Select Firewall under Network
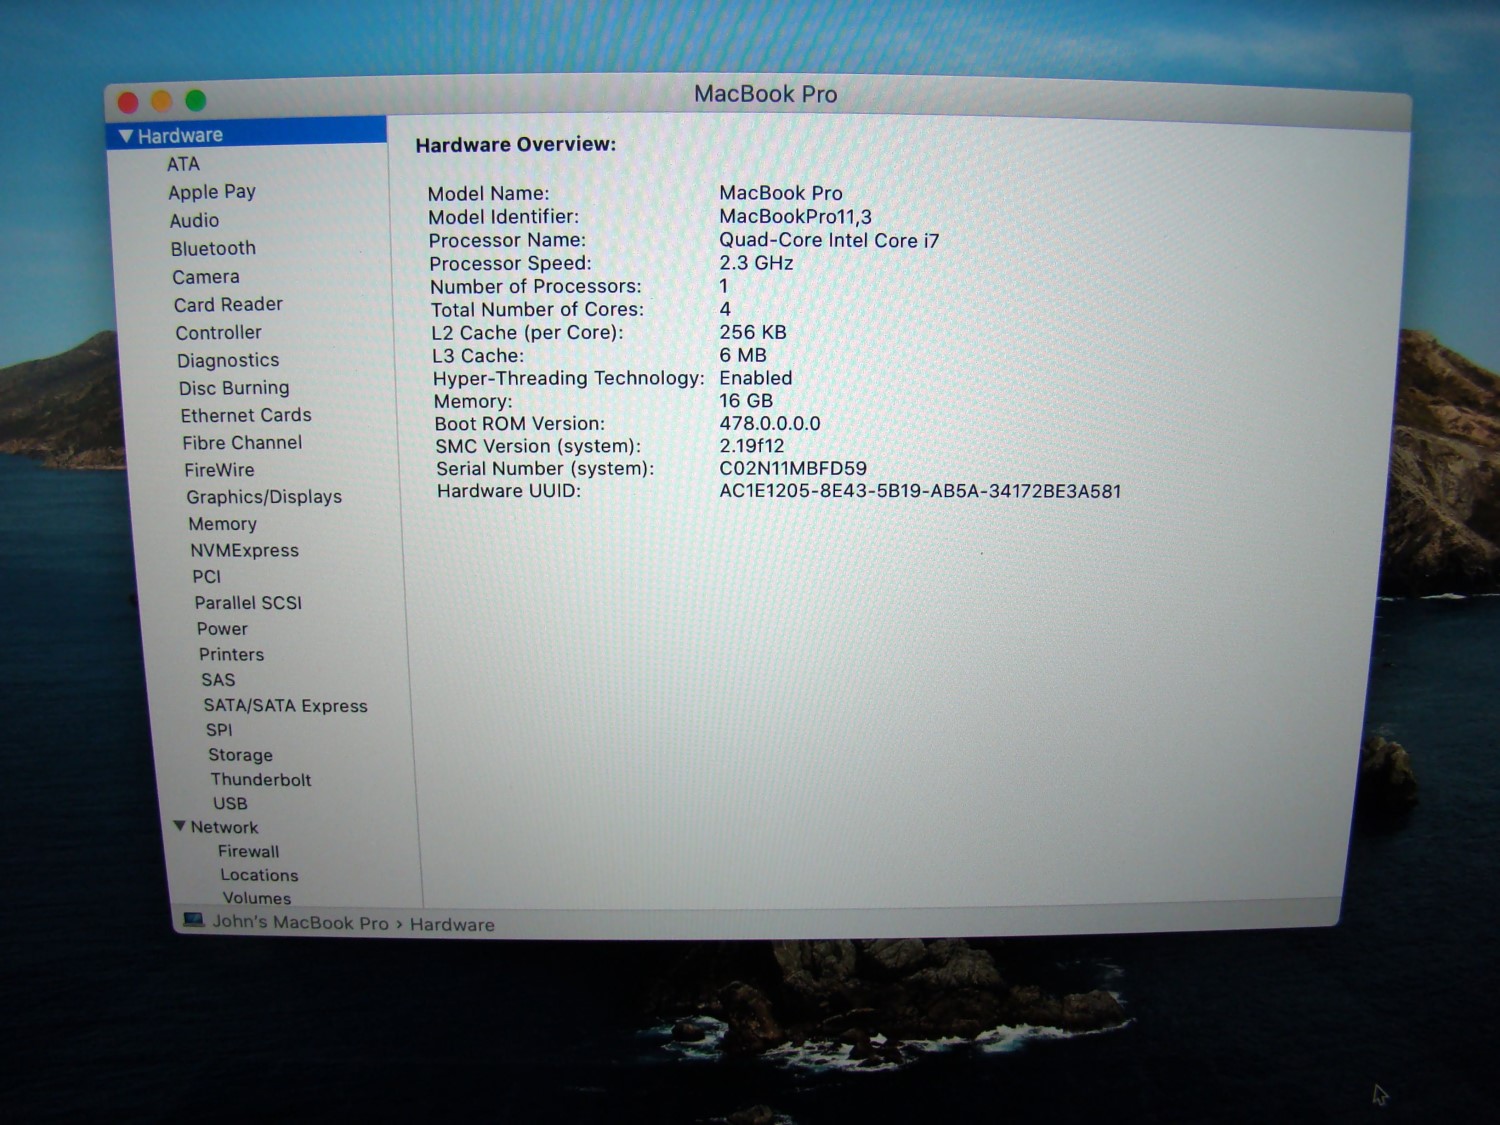 pos(248,851)
